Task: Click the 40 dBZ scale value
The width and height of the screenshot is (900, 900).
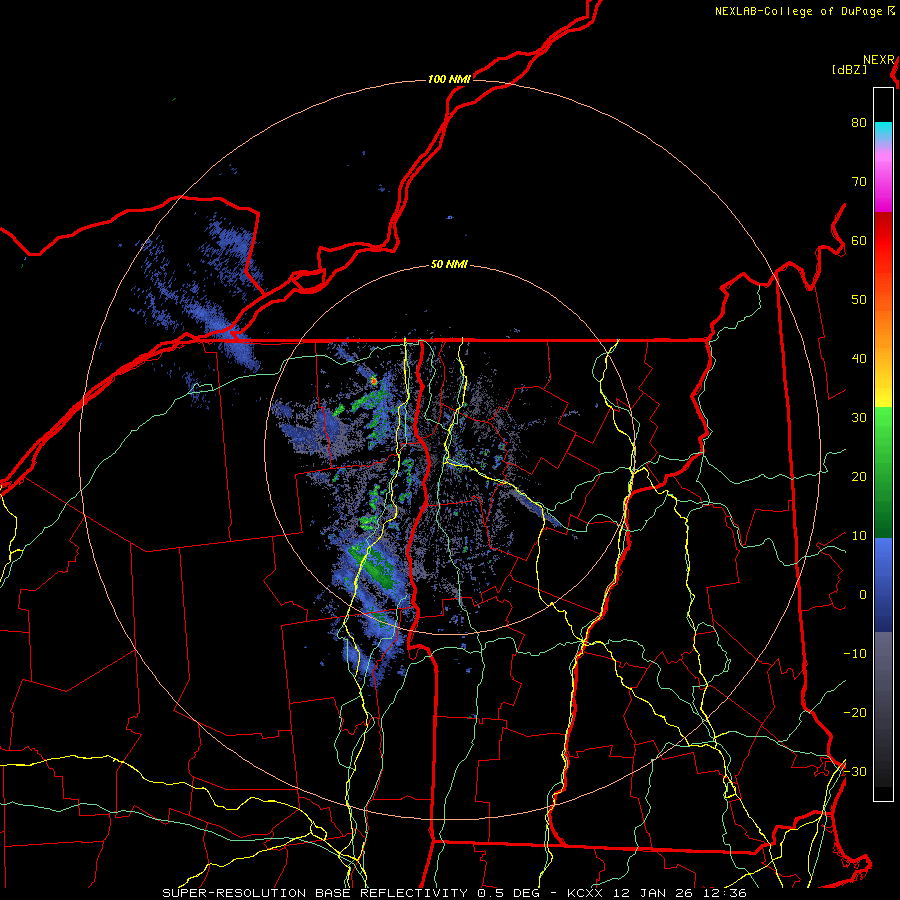Action: pos(859,359)
